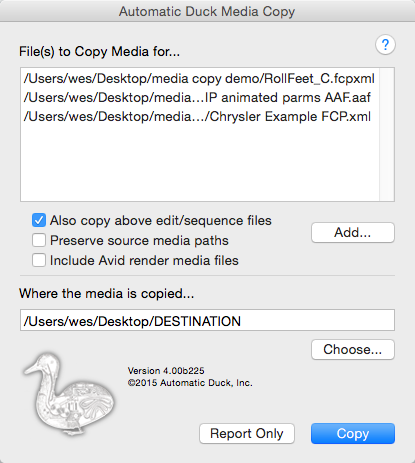Click the Version 4.00b225 text
This screenshot has height=463, width=415.
click(166, 371)
